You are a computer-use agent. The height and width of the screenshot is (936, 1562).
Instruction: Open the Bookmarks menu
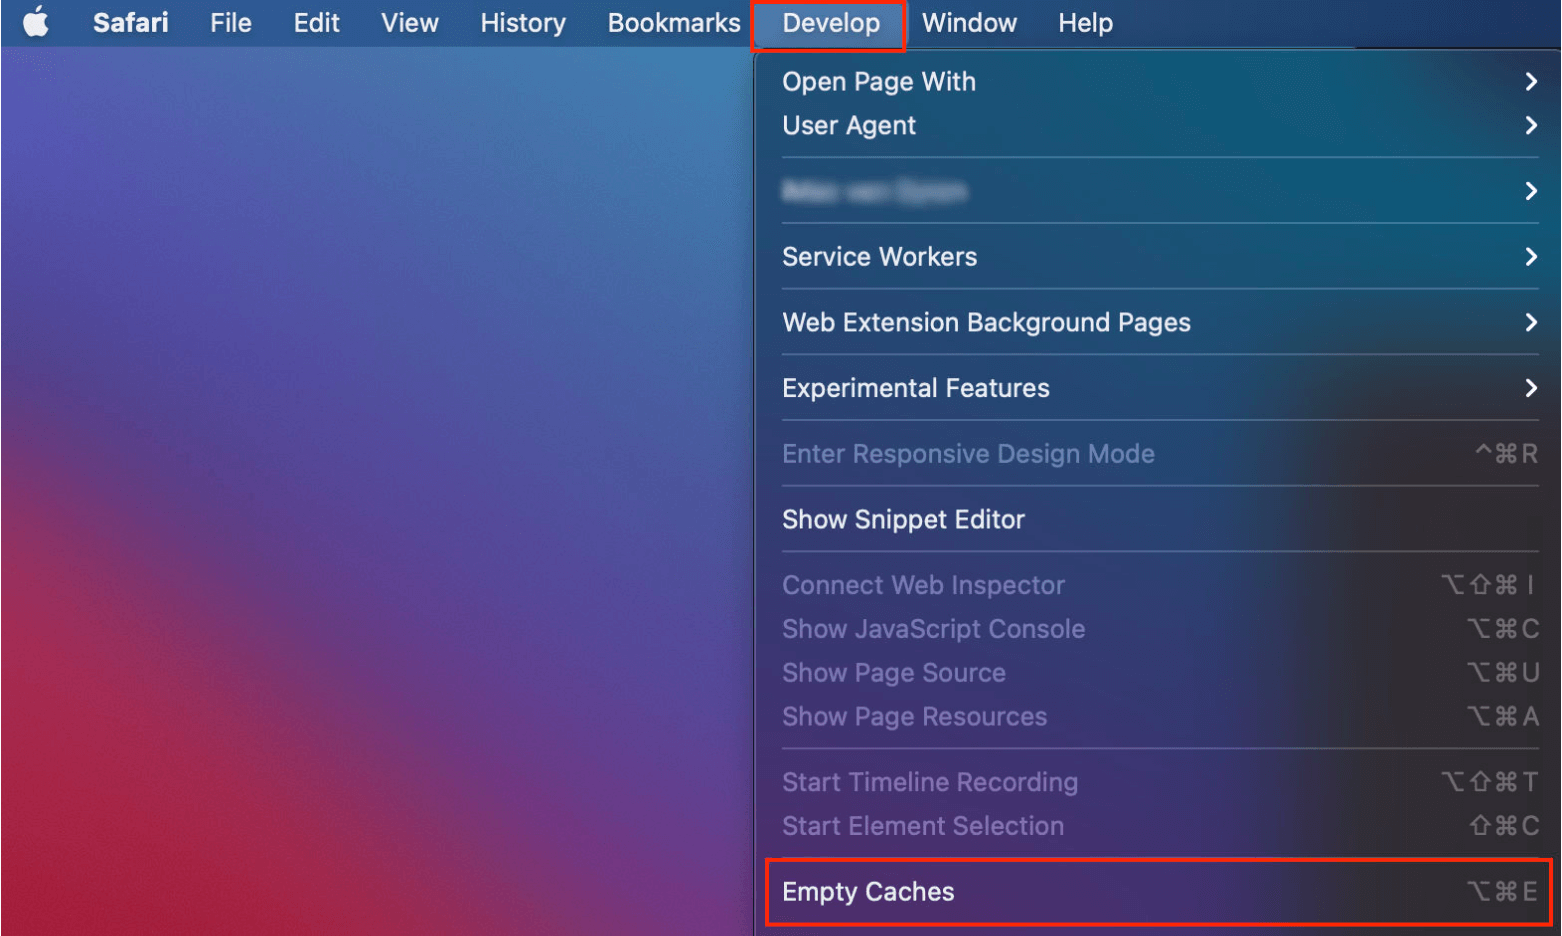coord(673,22)
